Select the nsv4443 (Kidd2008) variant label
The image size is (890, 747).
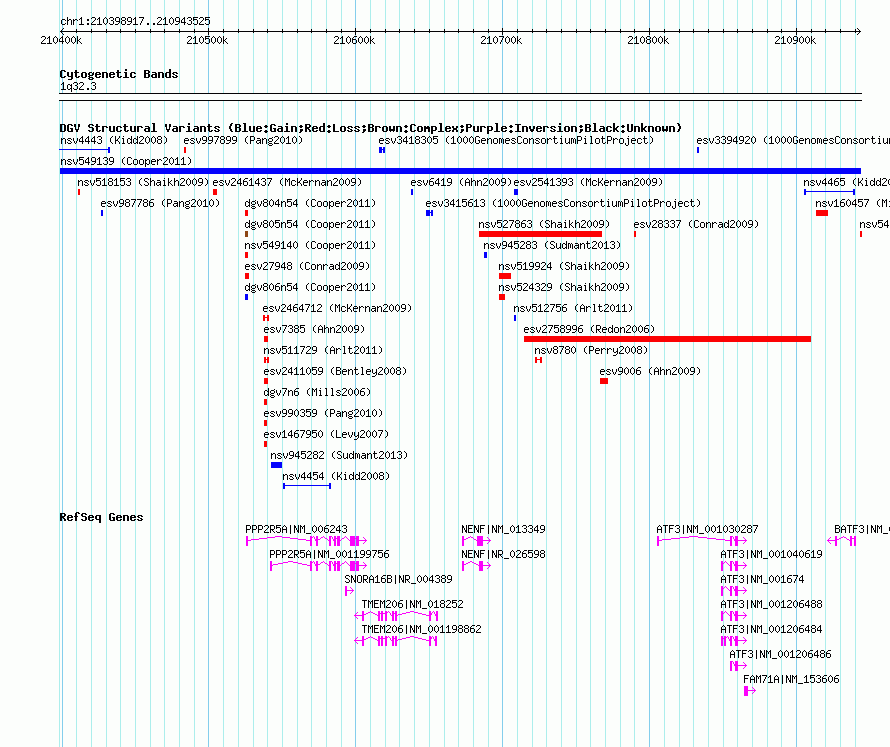pyautogui.click(x=114, y=140)
